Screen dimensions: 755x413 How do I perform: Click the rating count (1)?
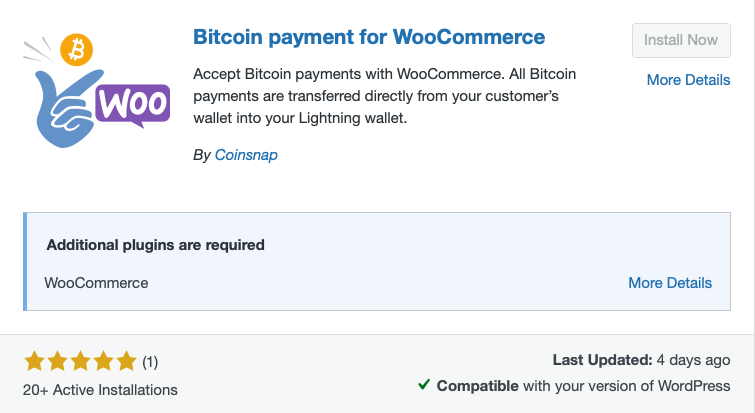point(150,361)
